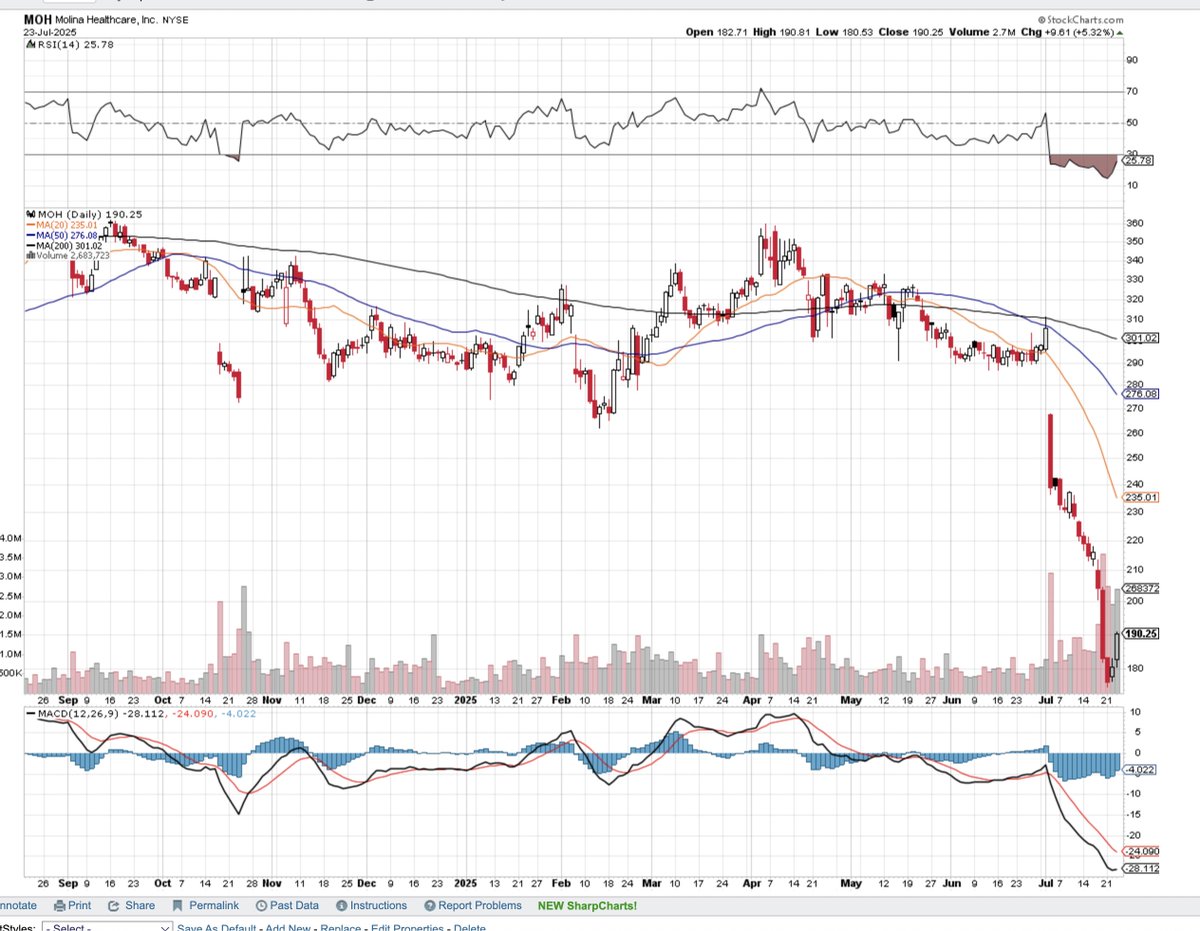Click the MA(200) 301.02 legend entry
The width and height of the screenshot is (1200, 931).
pos(63,246)
